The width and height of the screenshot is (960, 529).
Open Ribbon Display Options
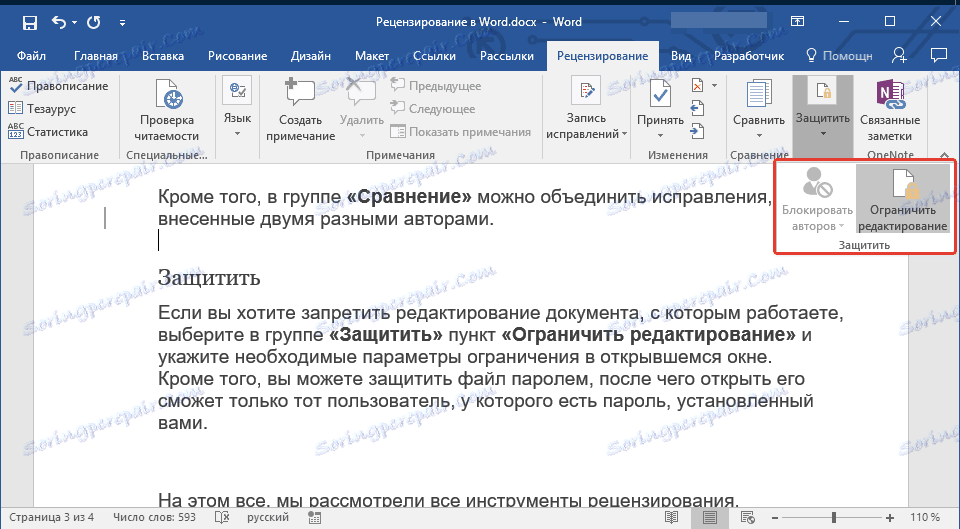[797, 21]
